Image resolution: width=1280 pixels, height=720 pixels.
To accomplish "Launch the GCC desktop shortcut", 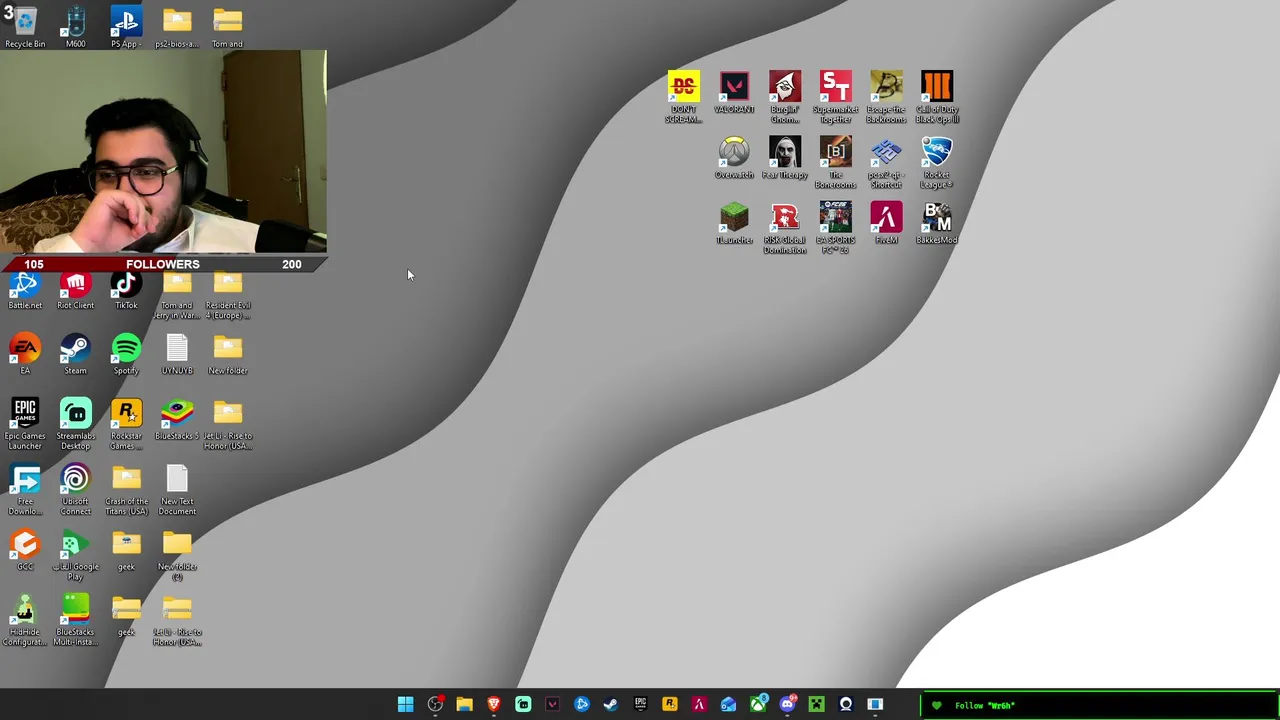I will tap(25, 550).
